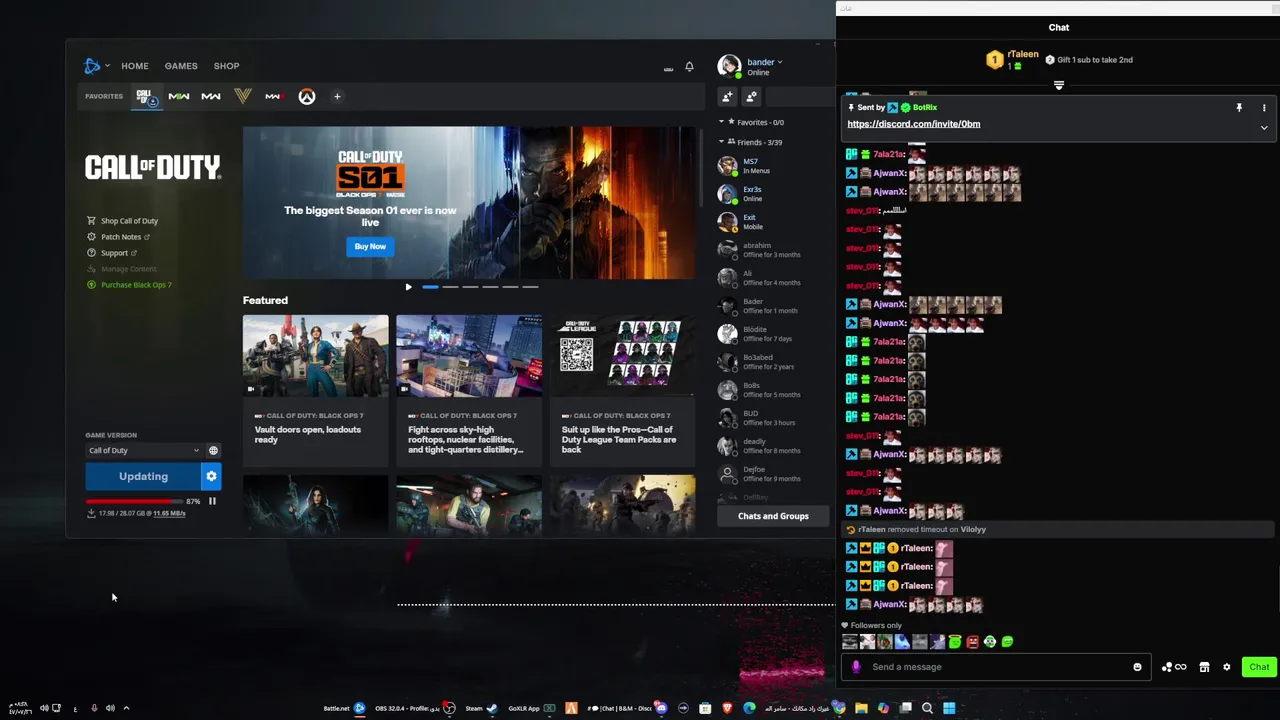Collapse the Friends 3/39 group

tap(721, 142)
